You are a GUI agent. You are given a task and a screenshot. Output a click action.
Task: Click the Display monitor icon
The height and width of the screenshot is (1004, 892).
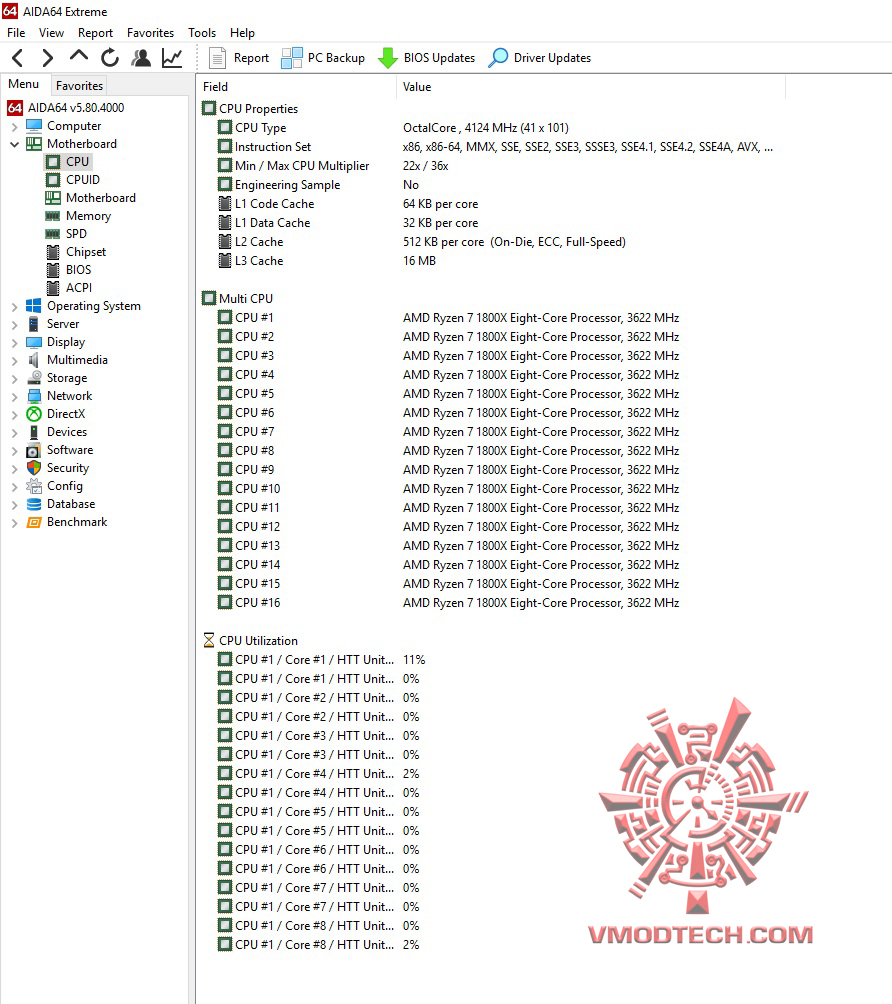[x=34, y=342]
